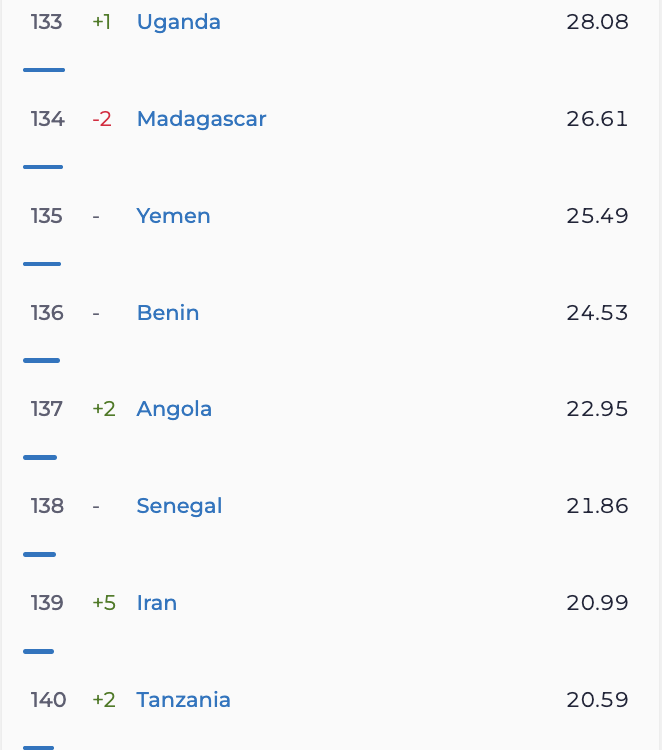Image resolution: width=662 pixels, height=750 pixels.
Task: Click Uganda's score value 28.08
Action: tap(597, 22)
